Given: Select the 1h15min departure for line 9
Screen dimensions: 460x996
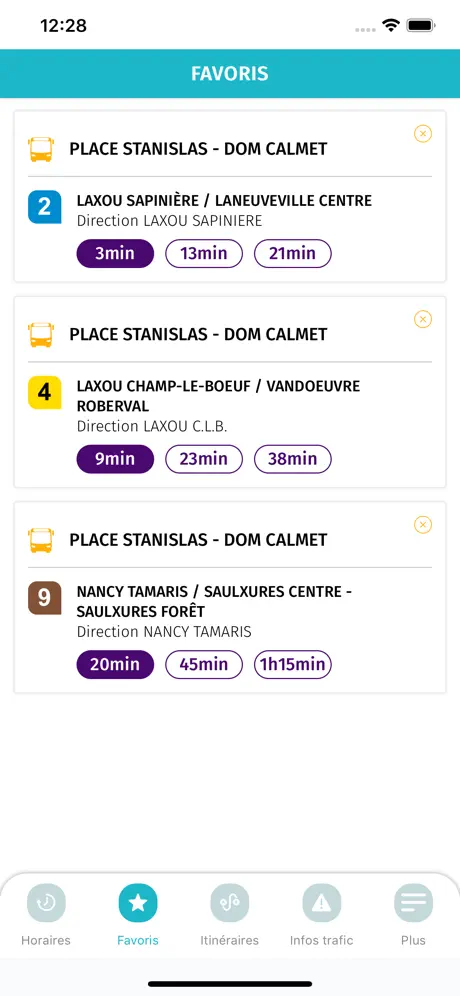Looking at the screenshot, I should click(293, 665).
